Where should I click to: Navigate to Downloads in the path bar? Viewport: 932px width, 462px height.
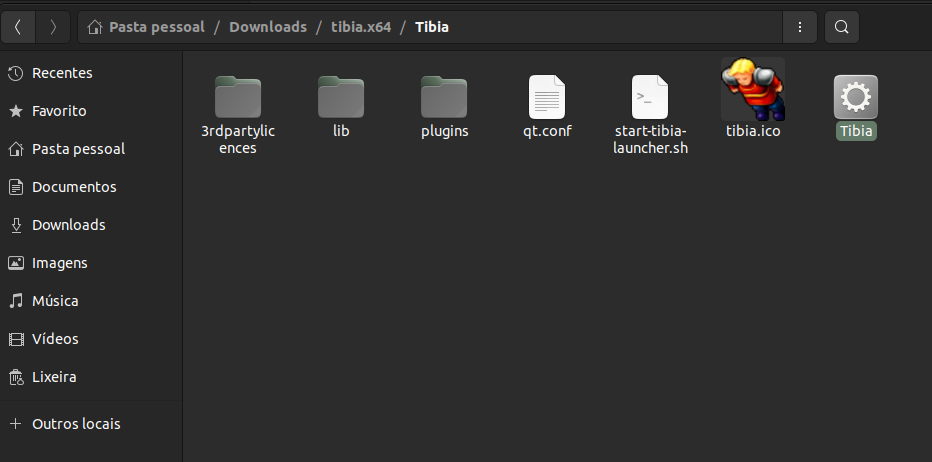tap(268, 27)
